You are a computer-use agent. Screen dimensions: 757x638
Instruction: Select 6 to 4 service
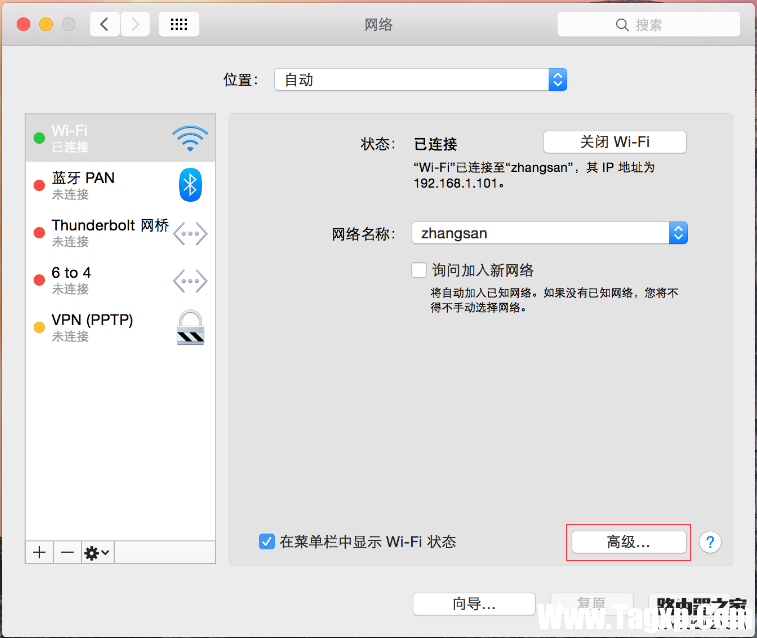(x=120, y=280)
